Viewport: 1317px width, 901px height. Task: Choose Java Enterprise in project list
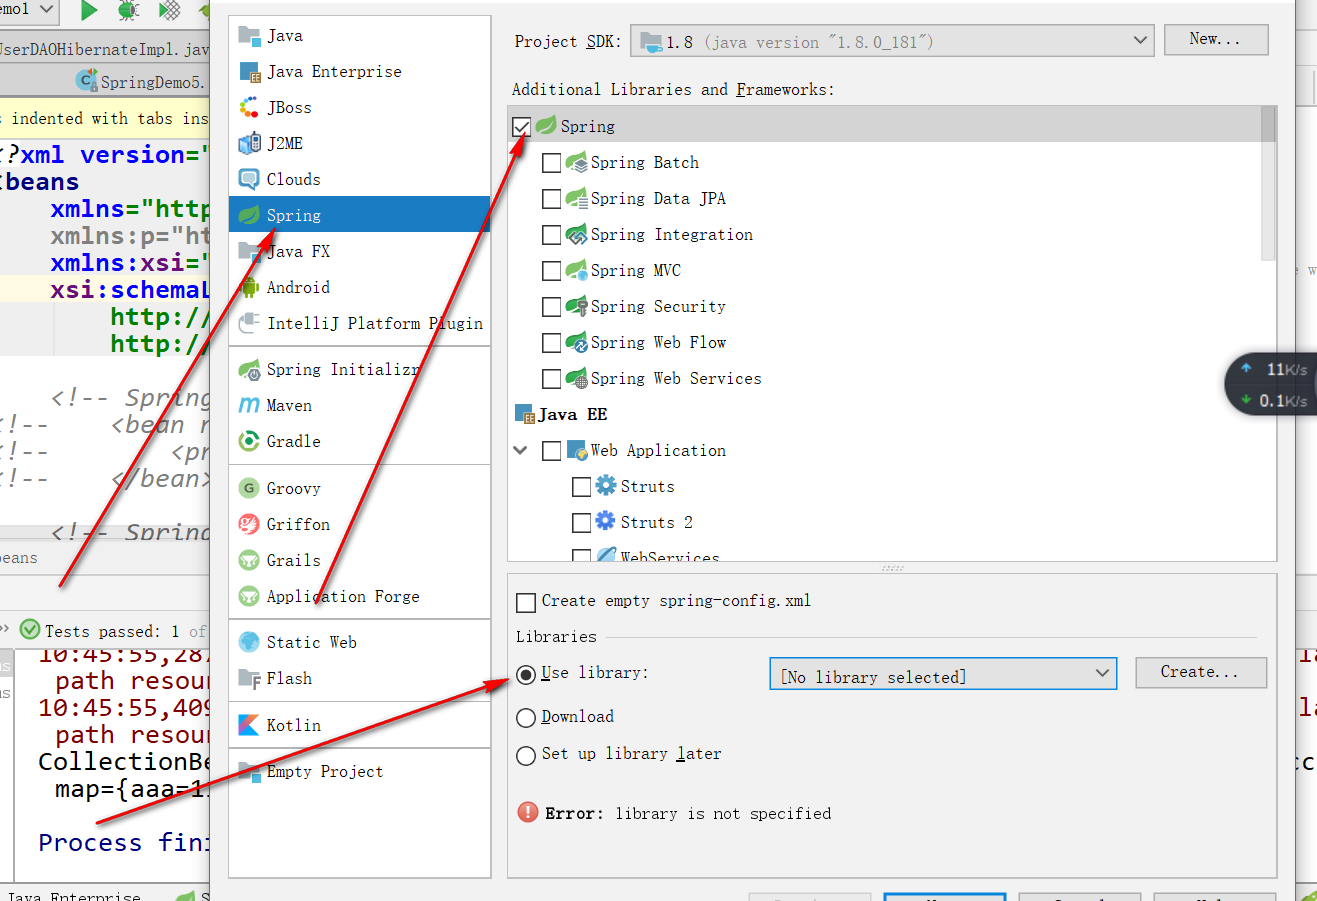coord(360,72)
